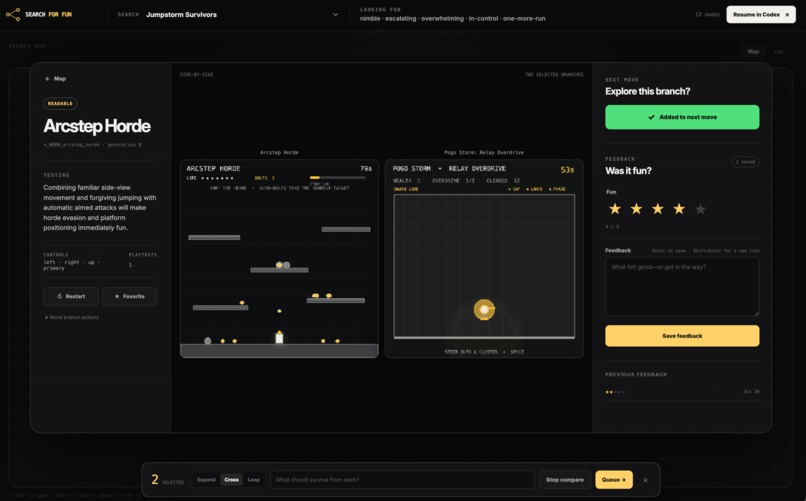Screen dimensions: 806x501
Task: Expand More branch actions
Action: (x=72, y=318)
